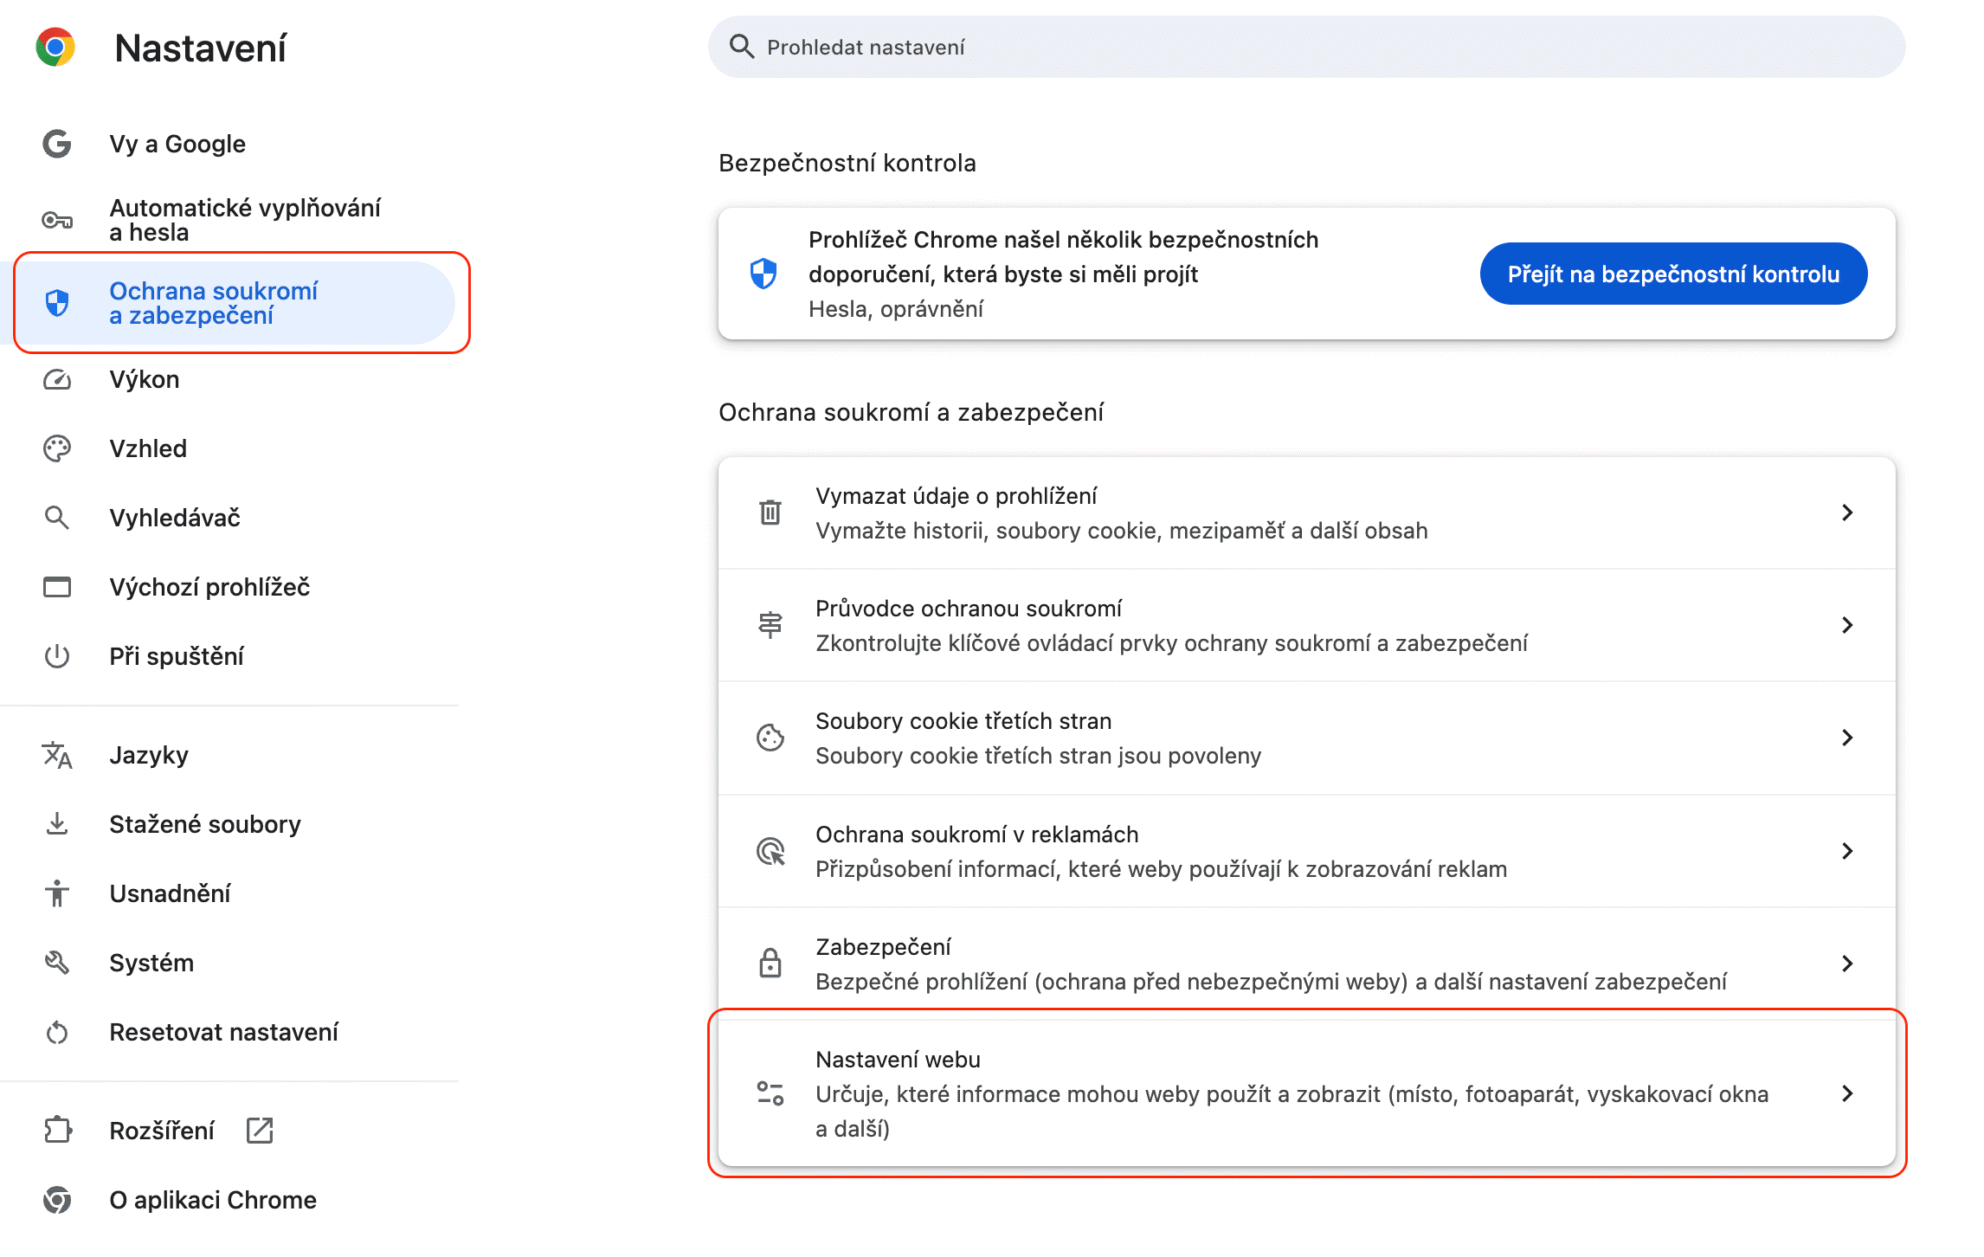
Task: Click the Prohledat nastavení search field
Action: 1300,47
